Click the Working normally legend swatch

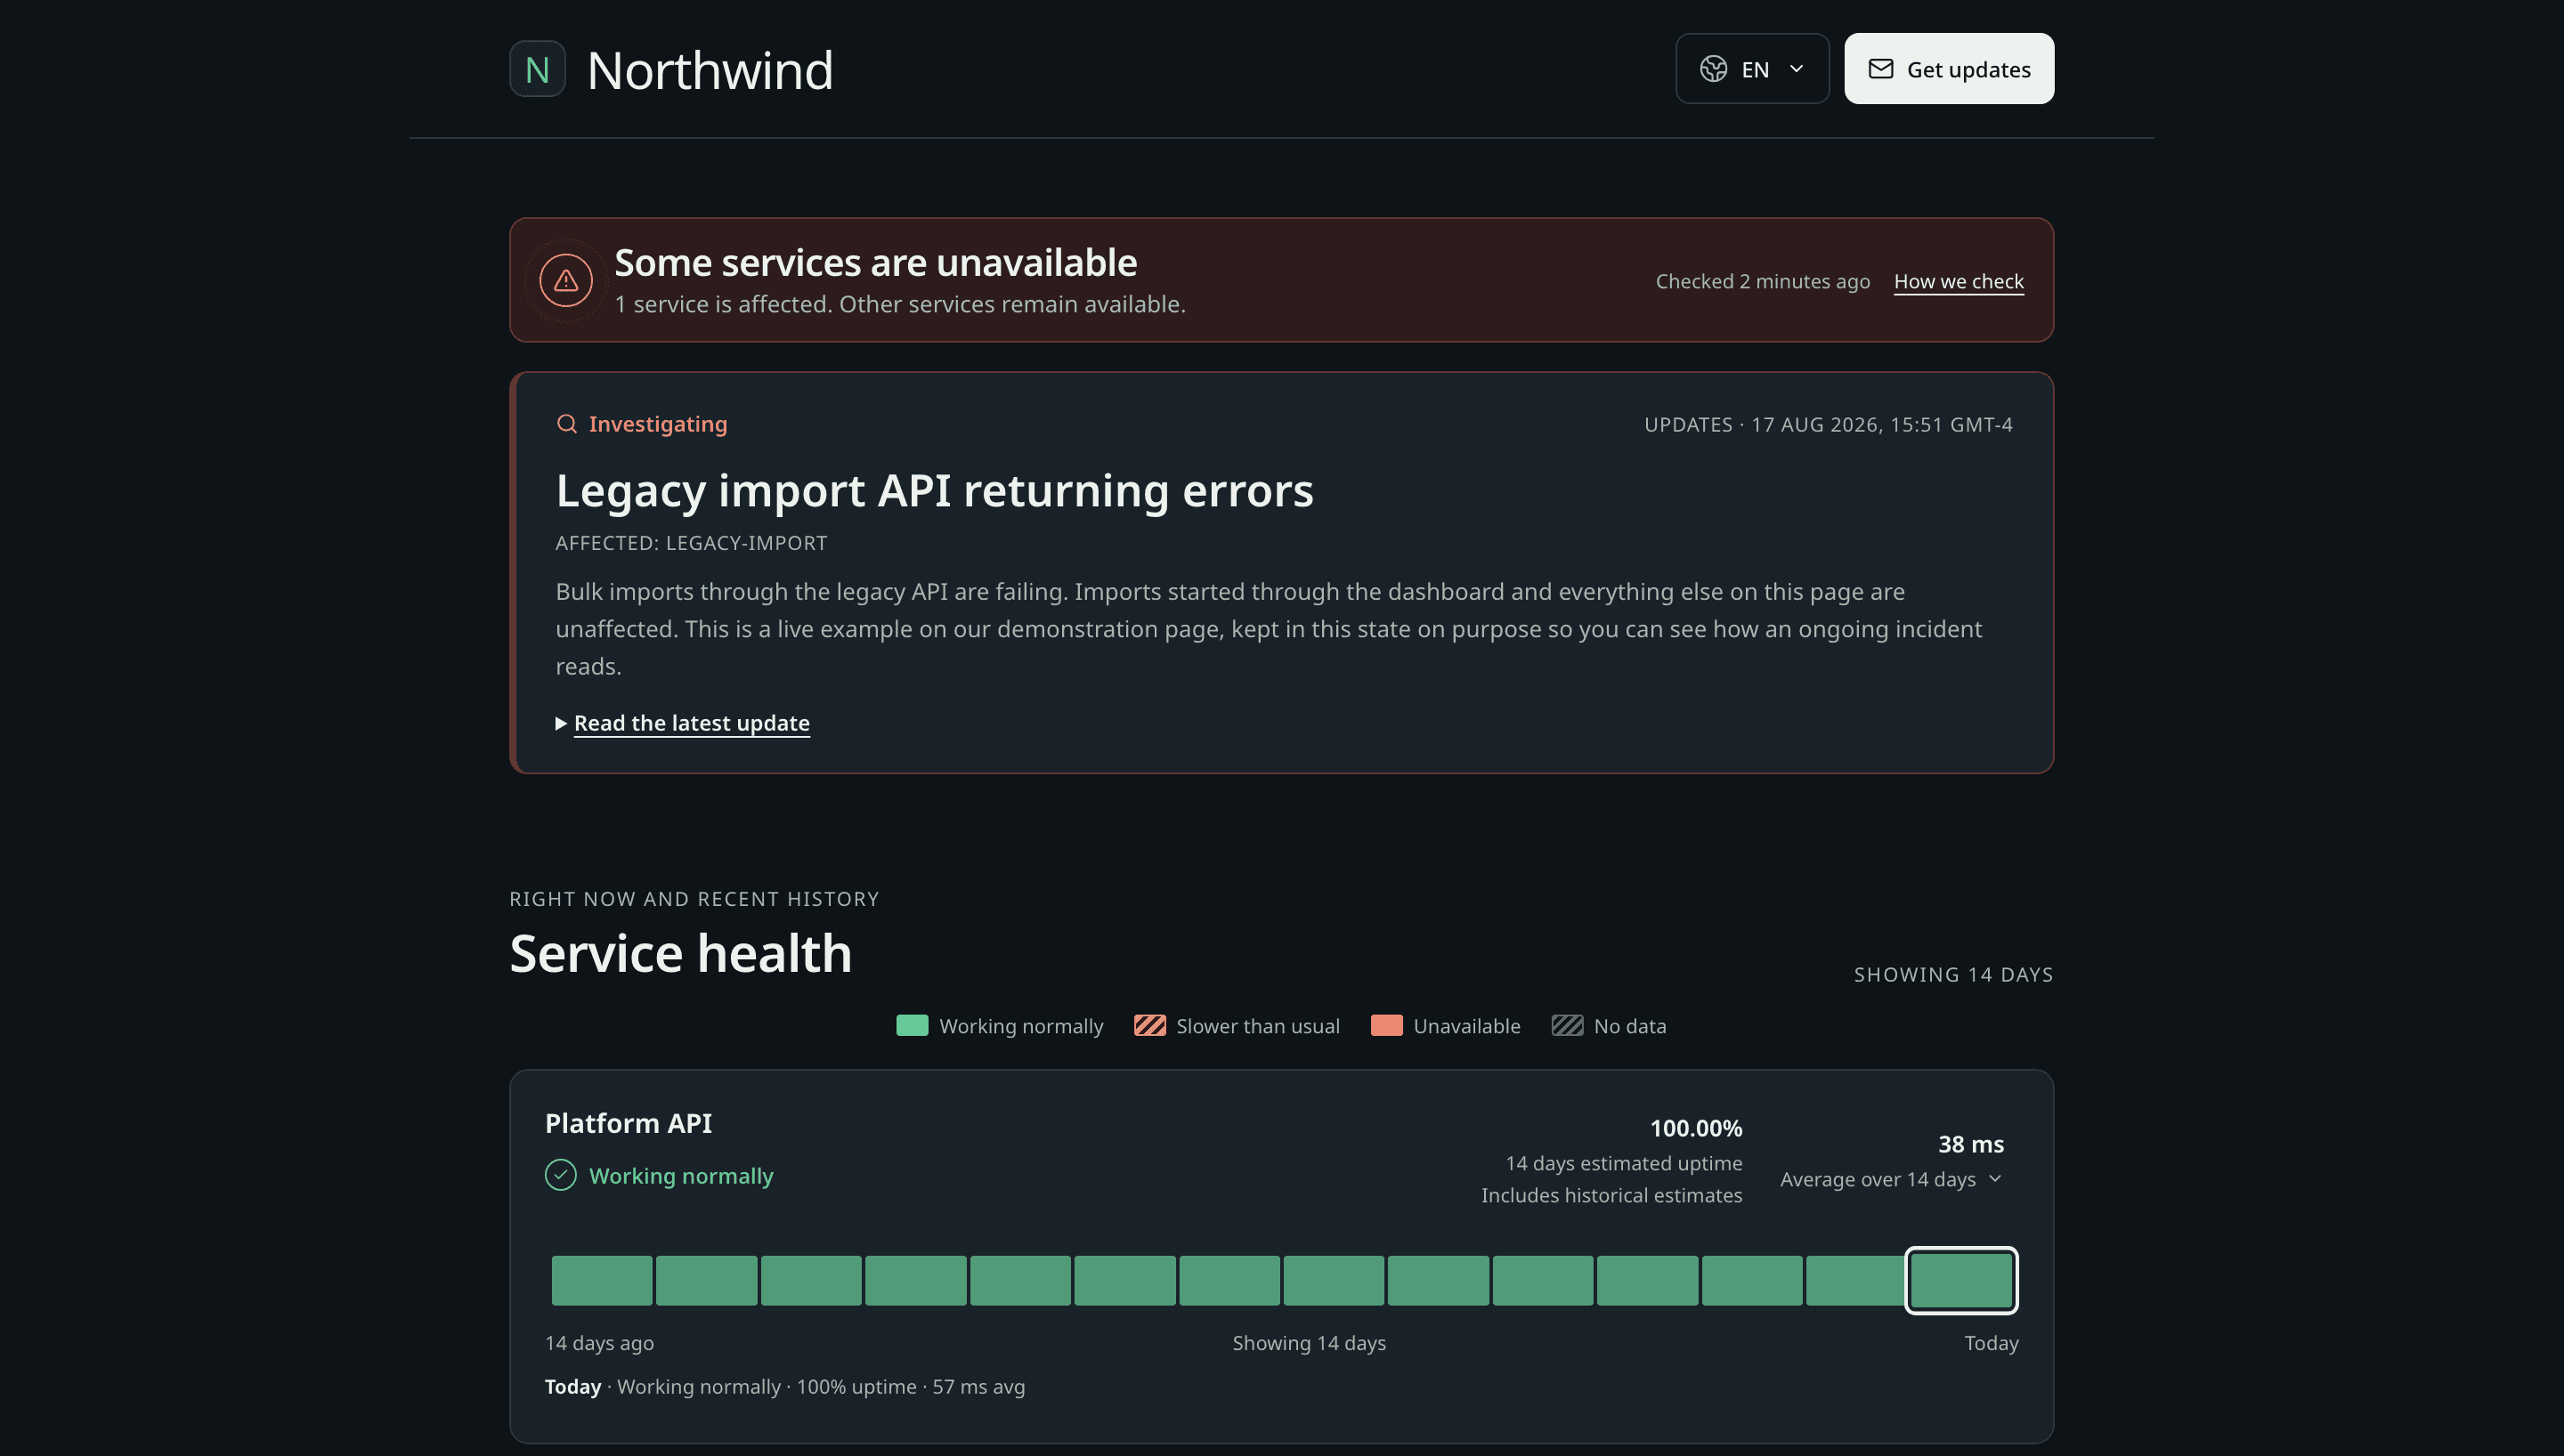[x=912, y=1025]
